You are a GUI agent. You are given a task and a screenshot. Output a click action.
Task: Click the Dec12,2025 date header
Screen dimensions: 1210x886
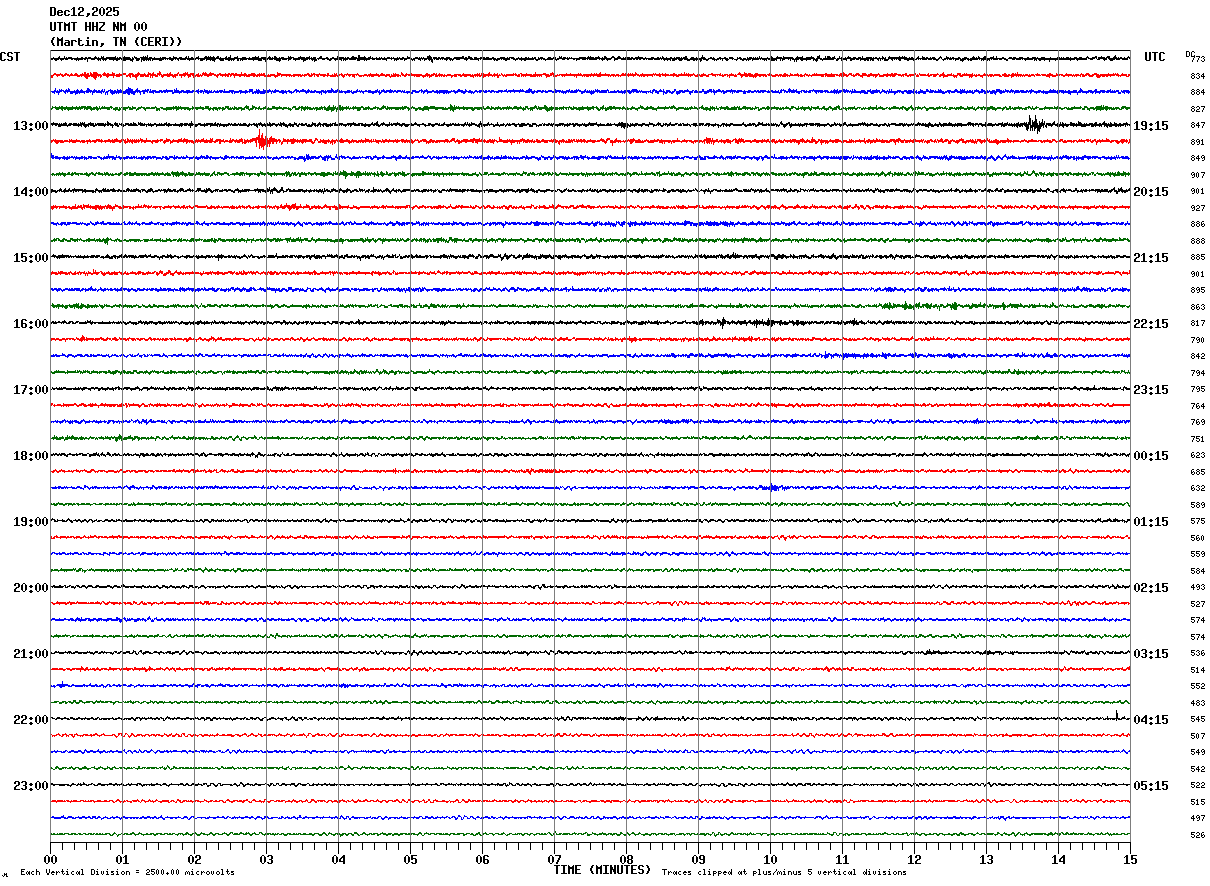pyautogui.click(x=84, y=12)
